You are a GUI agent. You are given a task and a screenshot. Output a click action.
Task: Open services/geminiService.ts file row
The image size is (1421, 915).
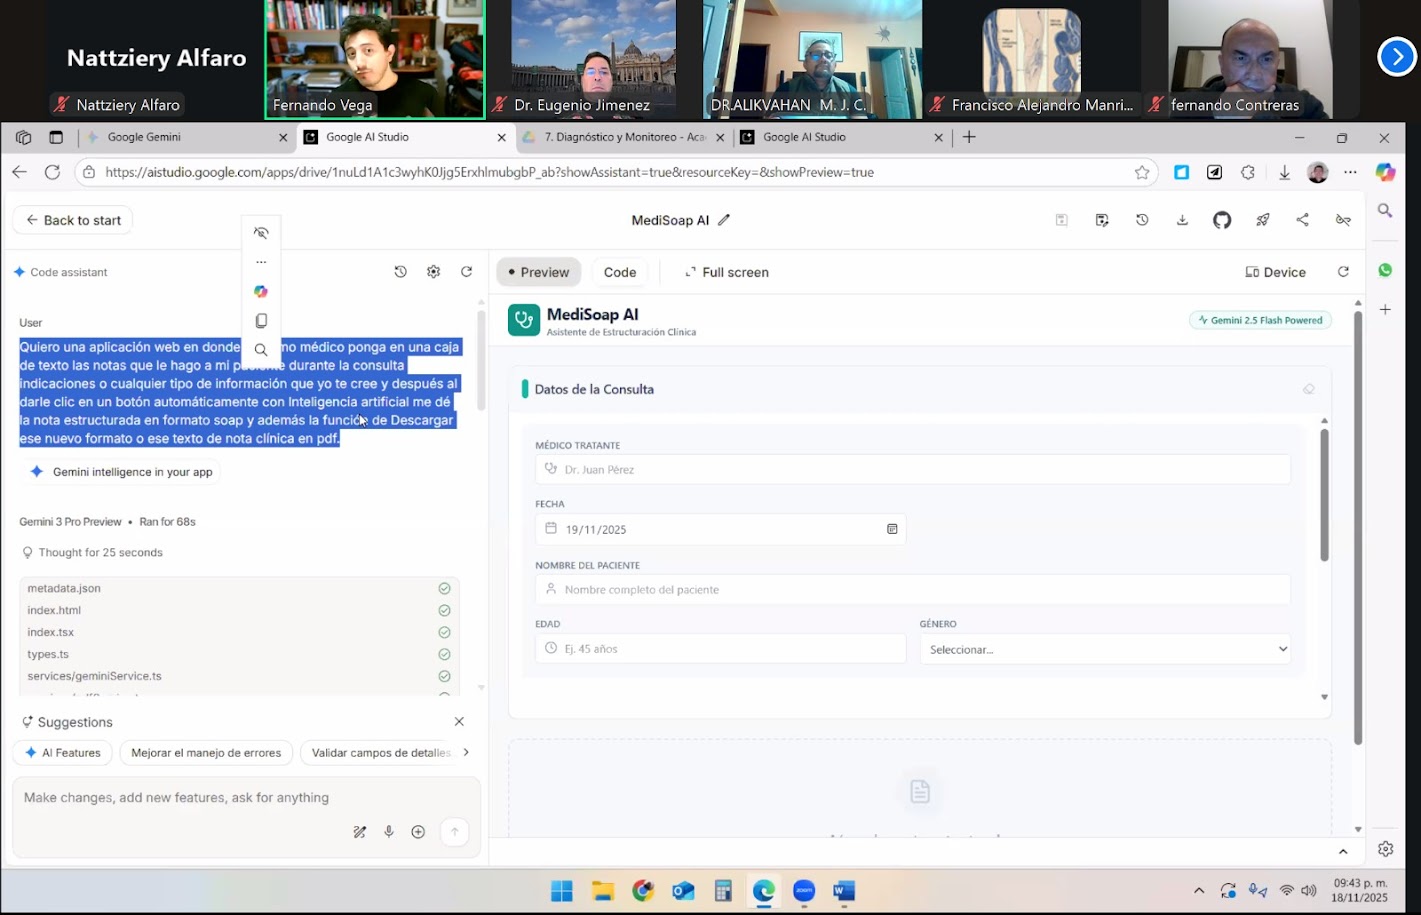click(x=239, y=676)
